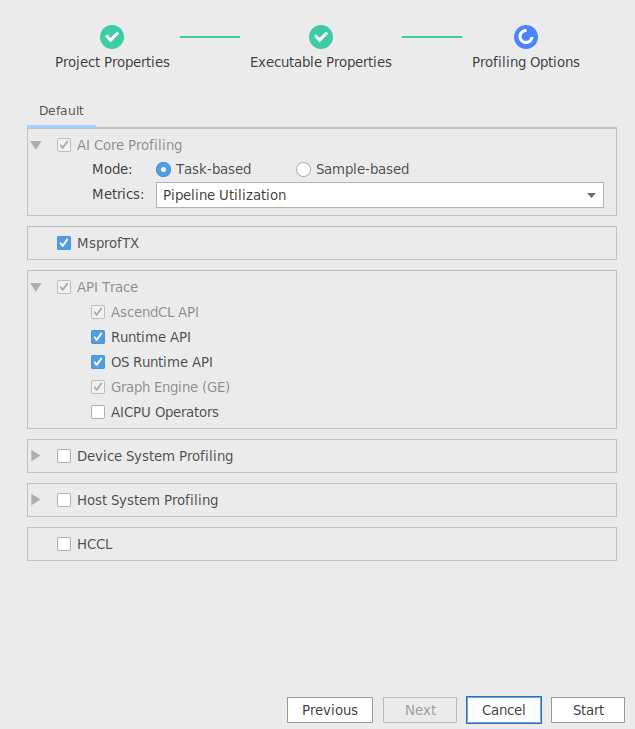
Task: Disable the OS Runtime API checkbox
Action: click(98, 362)
